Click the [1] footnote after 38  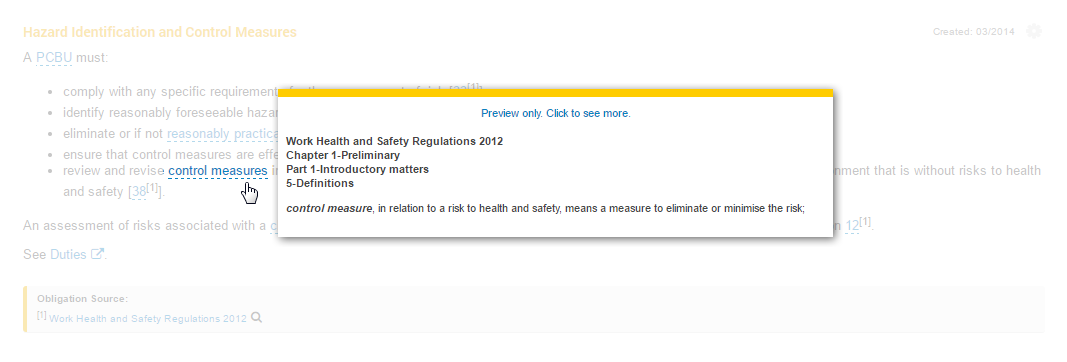152,188
